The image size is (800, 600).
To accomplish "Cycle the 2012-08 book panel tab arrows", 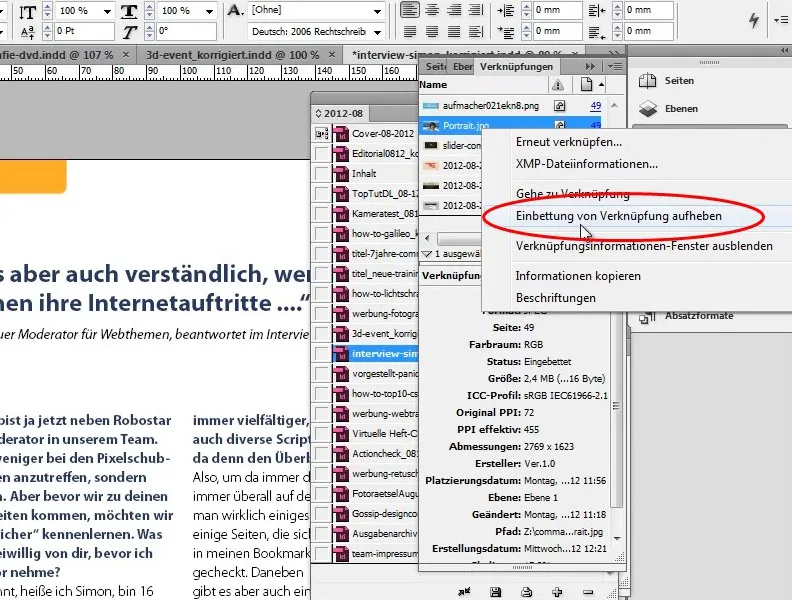I will [x=318, y=113].
